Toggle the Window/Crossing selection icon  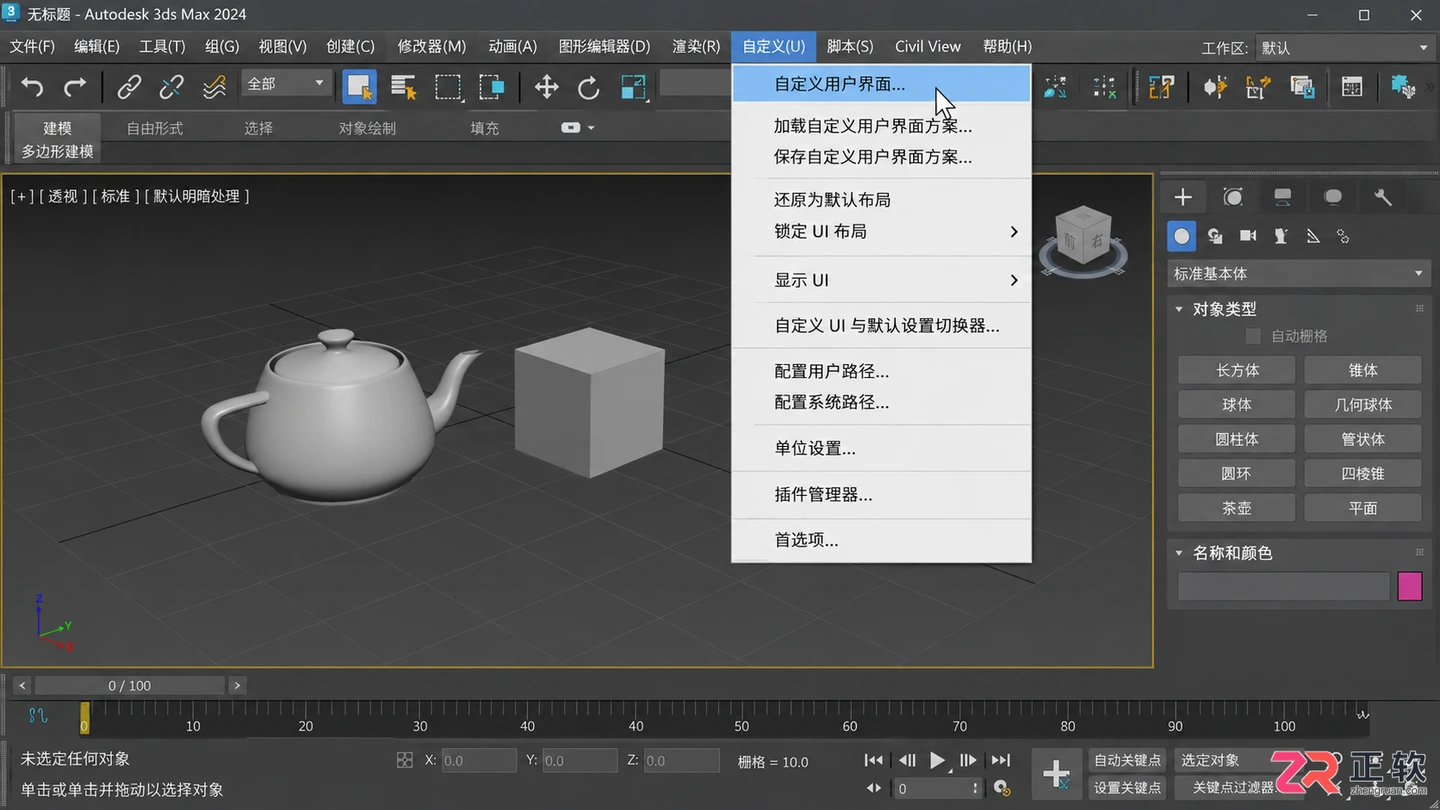(491, 87)
